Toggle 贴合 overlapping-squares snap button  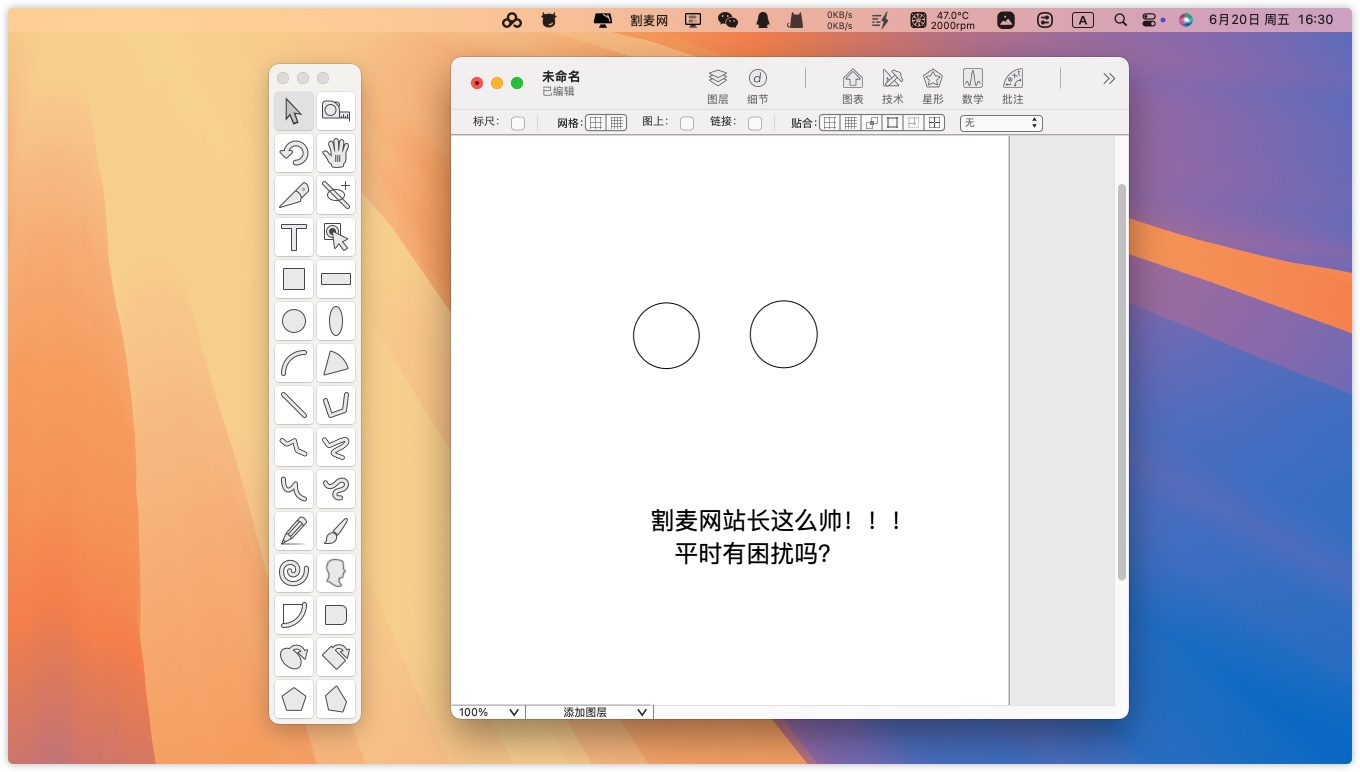(872, 123)
